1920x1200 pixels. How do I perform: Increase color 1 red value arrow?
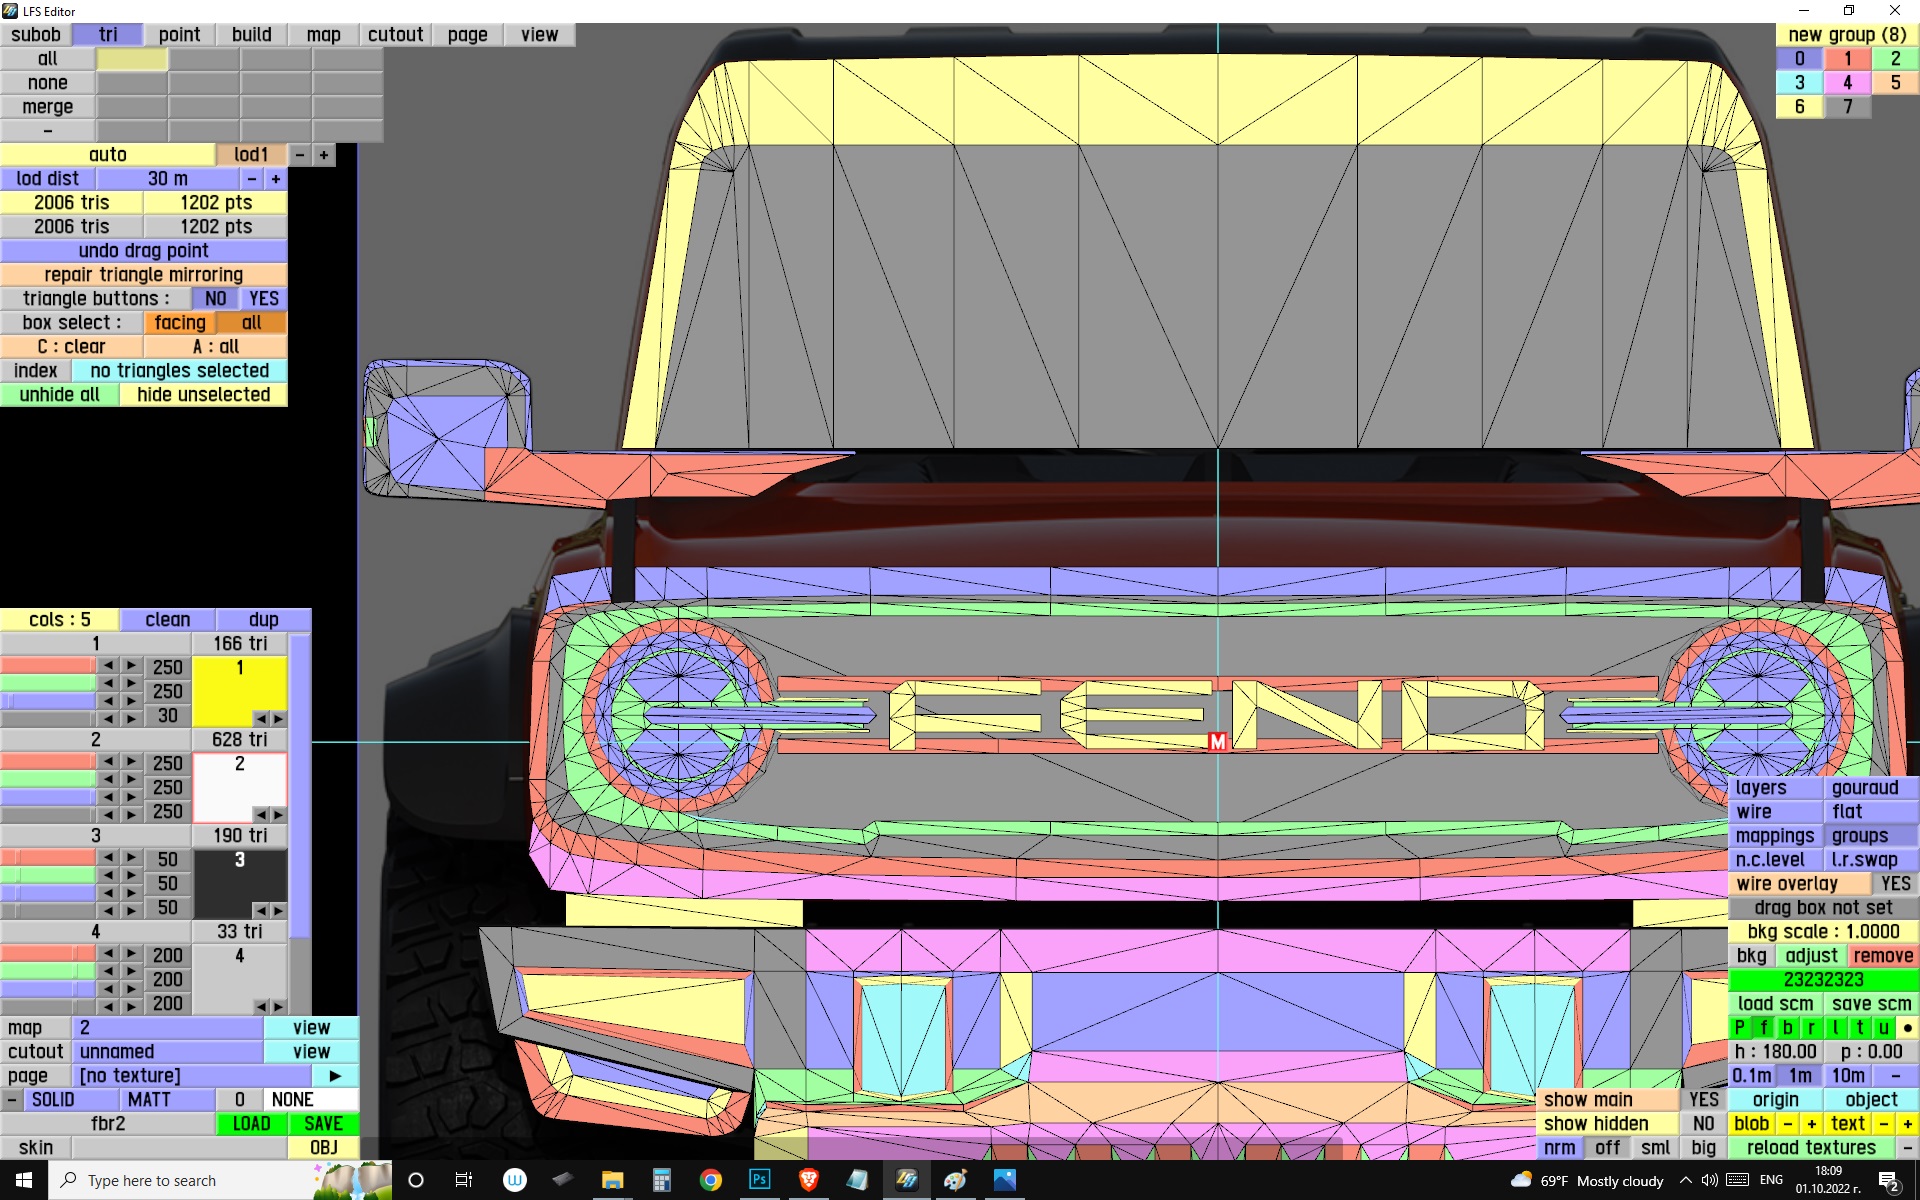point(131,666)
